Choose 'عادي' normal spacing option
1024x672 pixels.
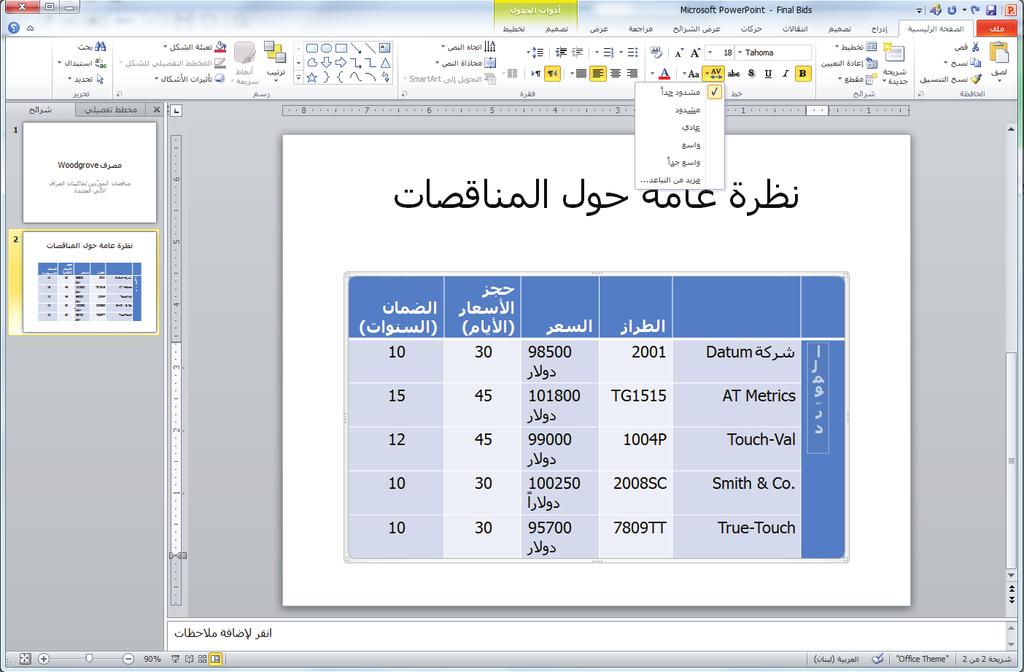click(x=680, y=127)
